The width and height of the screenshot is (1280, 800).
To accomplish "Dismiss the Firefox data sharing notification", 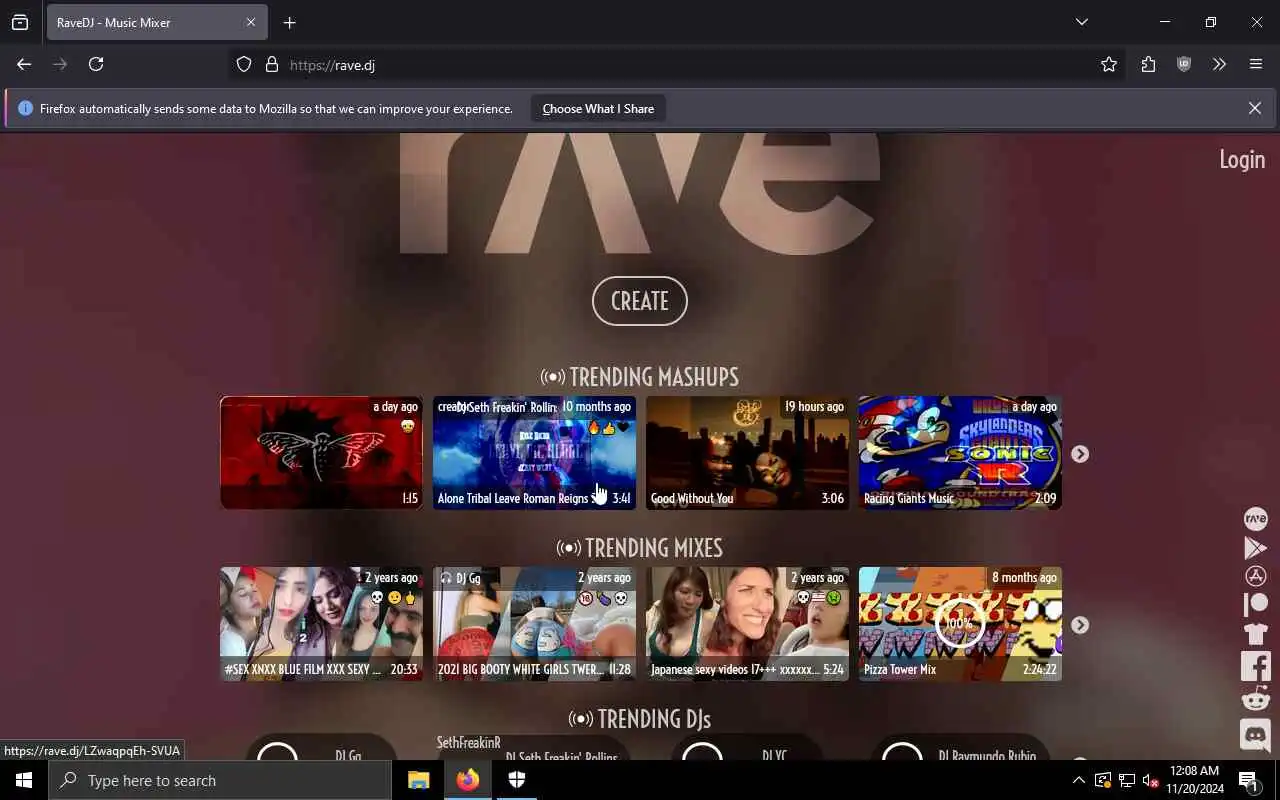I will (x=1254, y=108).
